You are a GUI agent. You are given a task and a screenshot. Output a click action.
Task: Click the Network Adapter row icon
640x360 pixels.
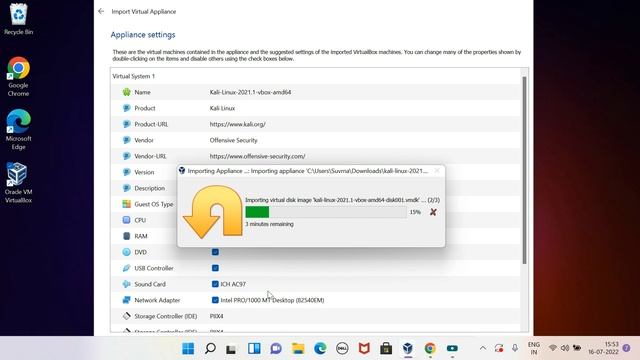(x=127, y=300)
